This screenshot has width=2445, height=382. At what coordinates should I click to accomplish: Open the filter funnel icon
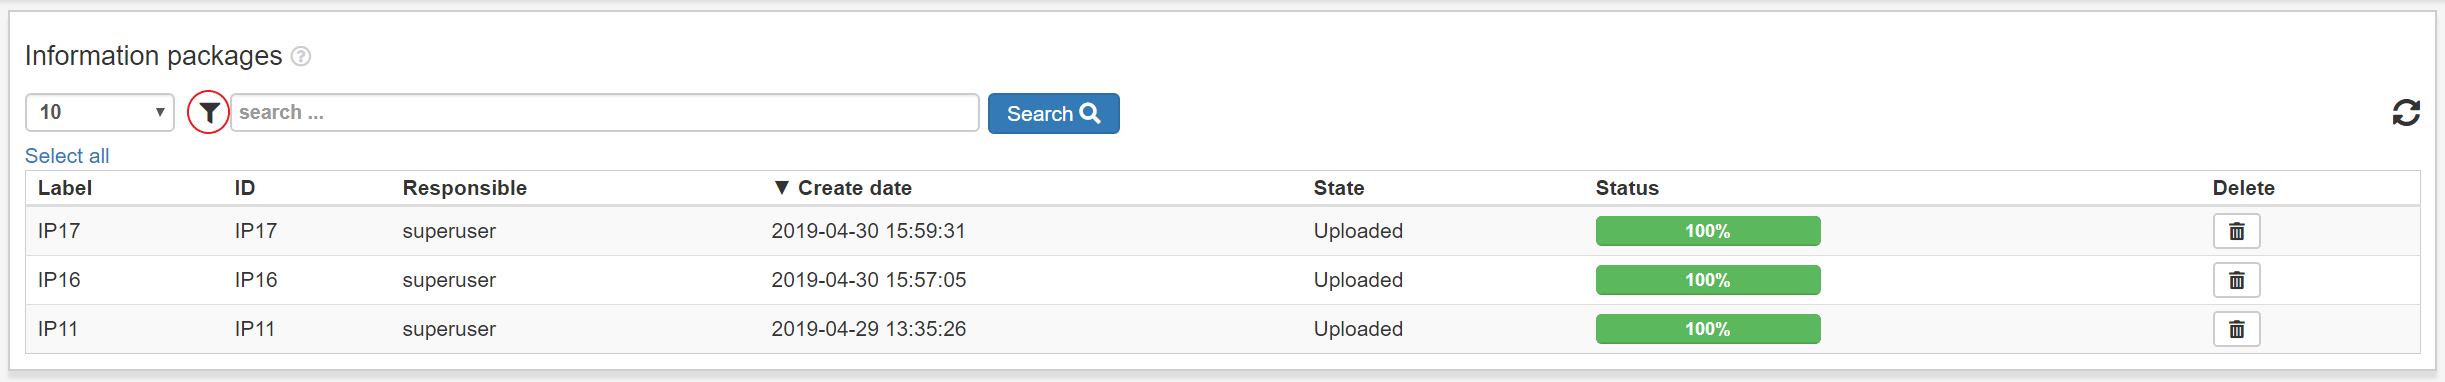tap(209, 113)
